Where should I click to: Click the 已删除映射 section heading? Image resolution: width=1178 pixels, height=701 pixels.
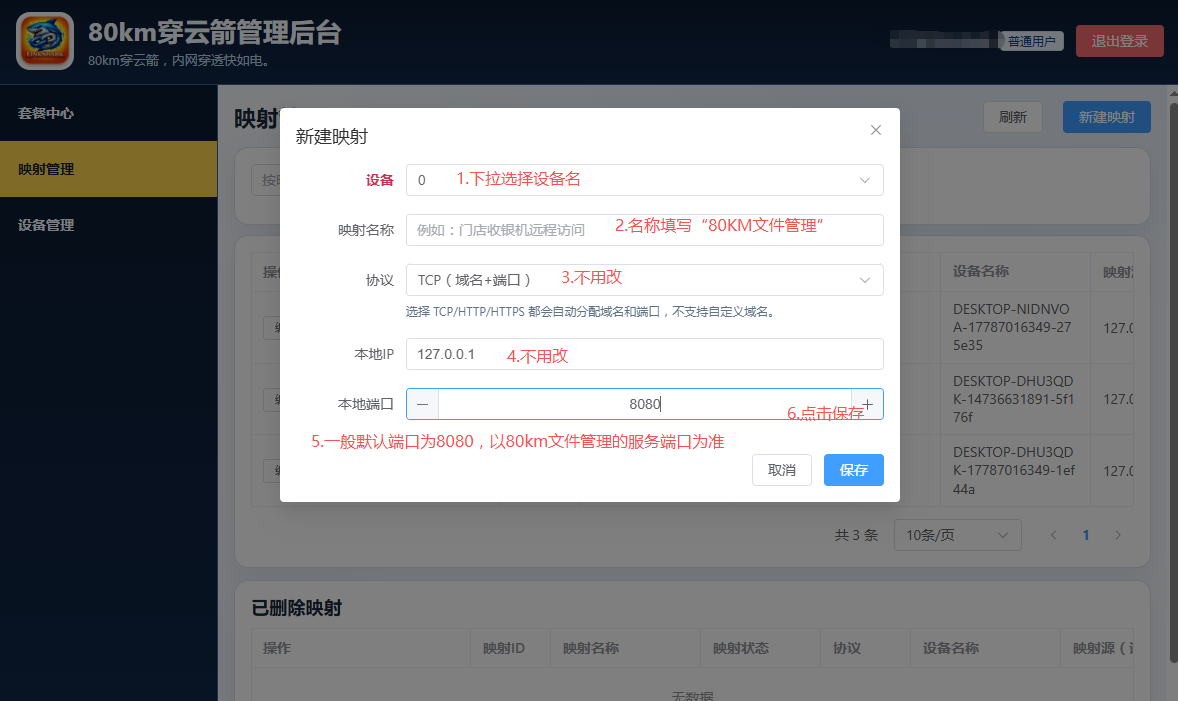296,608
